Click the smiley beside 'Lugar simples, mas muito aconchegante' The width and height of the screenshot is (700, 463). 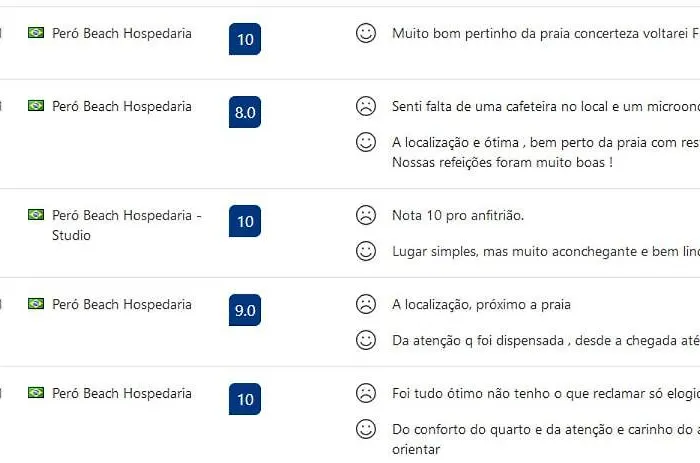[x=366, y=251]
